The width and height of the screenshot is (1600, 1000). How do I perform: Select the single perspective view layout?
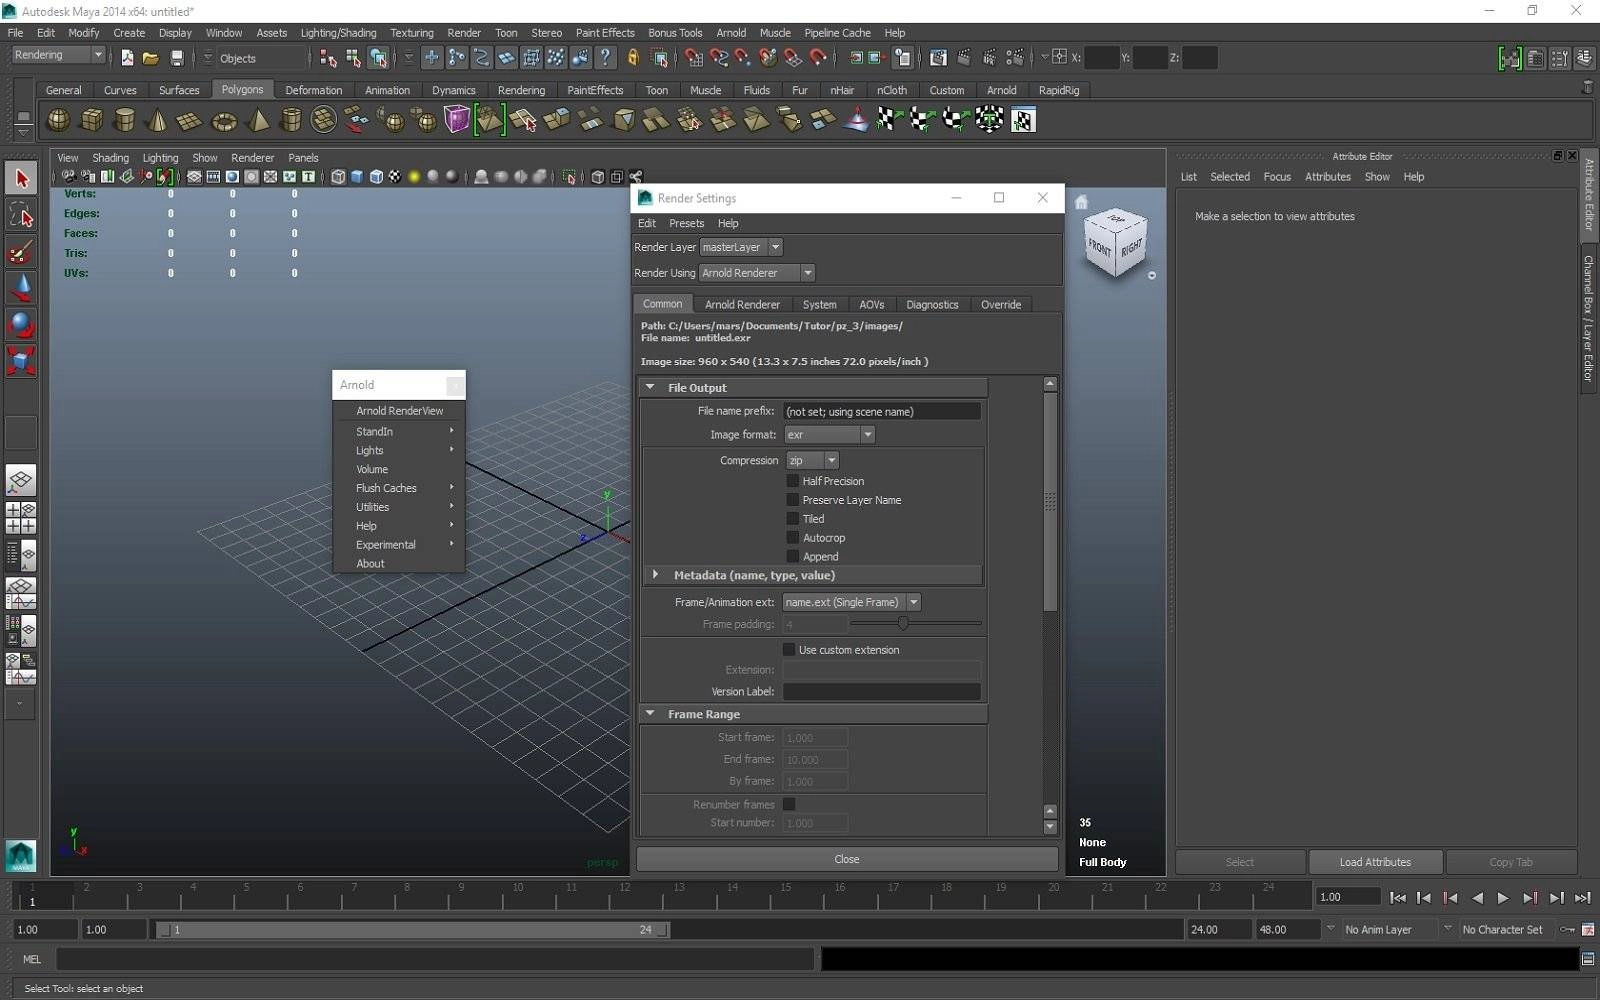click(21, 481)
